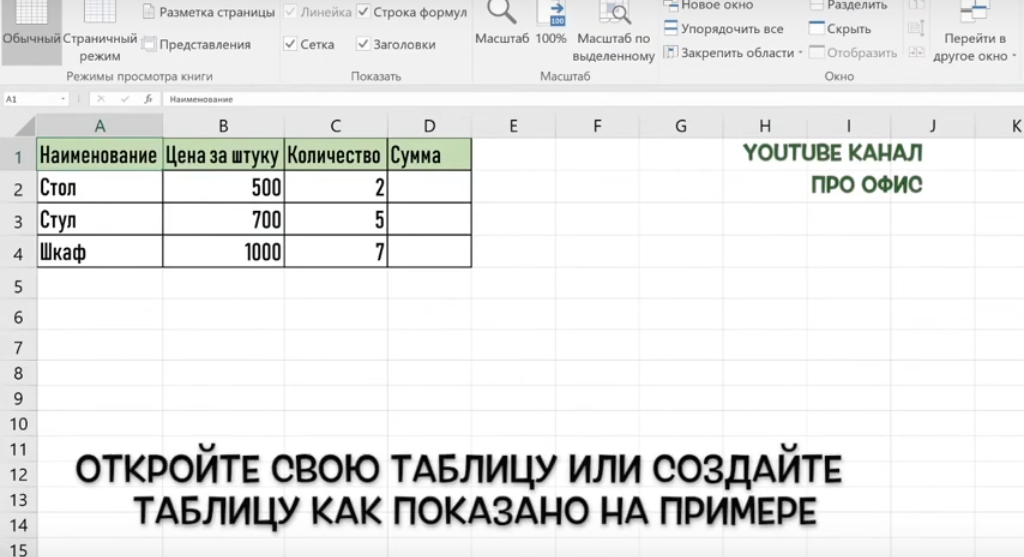Image resolution: width=1024 pixels, height=557 pixels.
Task: Switch to Обычный view mode
Action: (31, 31)
